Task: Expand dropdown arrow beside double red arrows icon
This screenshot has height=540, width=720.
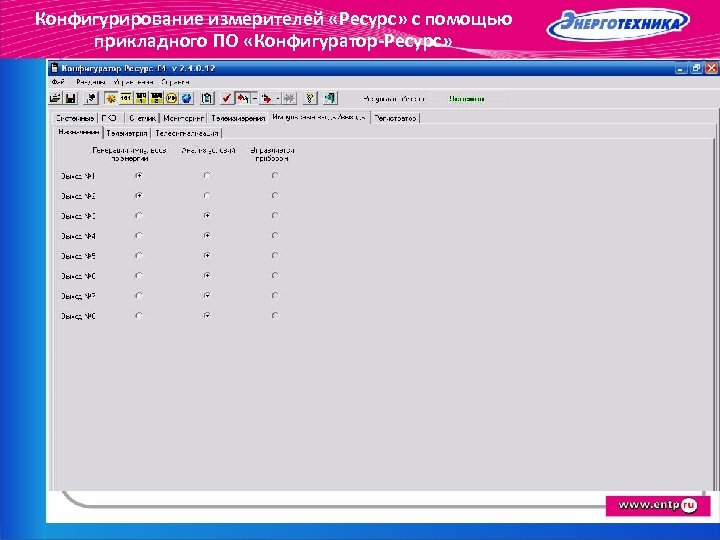Action: coord(254,98)
